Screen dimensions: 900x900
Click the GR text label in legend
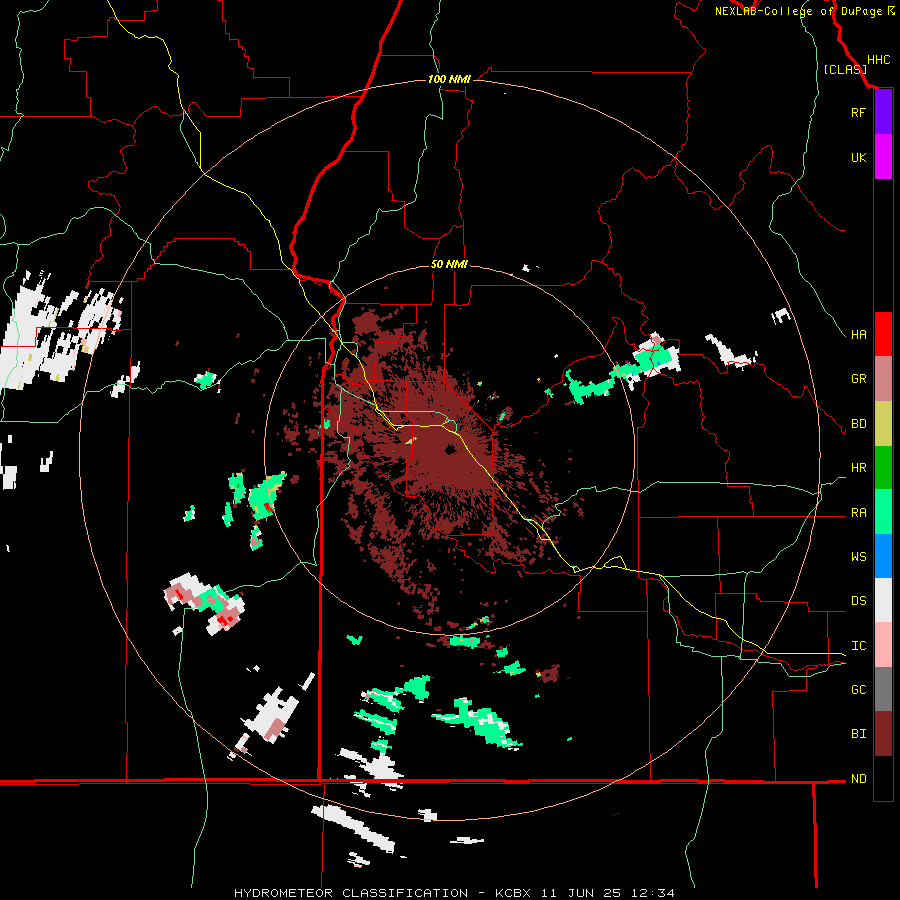click(x=858, y=379)
